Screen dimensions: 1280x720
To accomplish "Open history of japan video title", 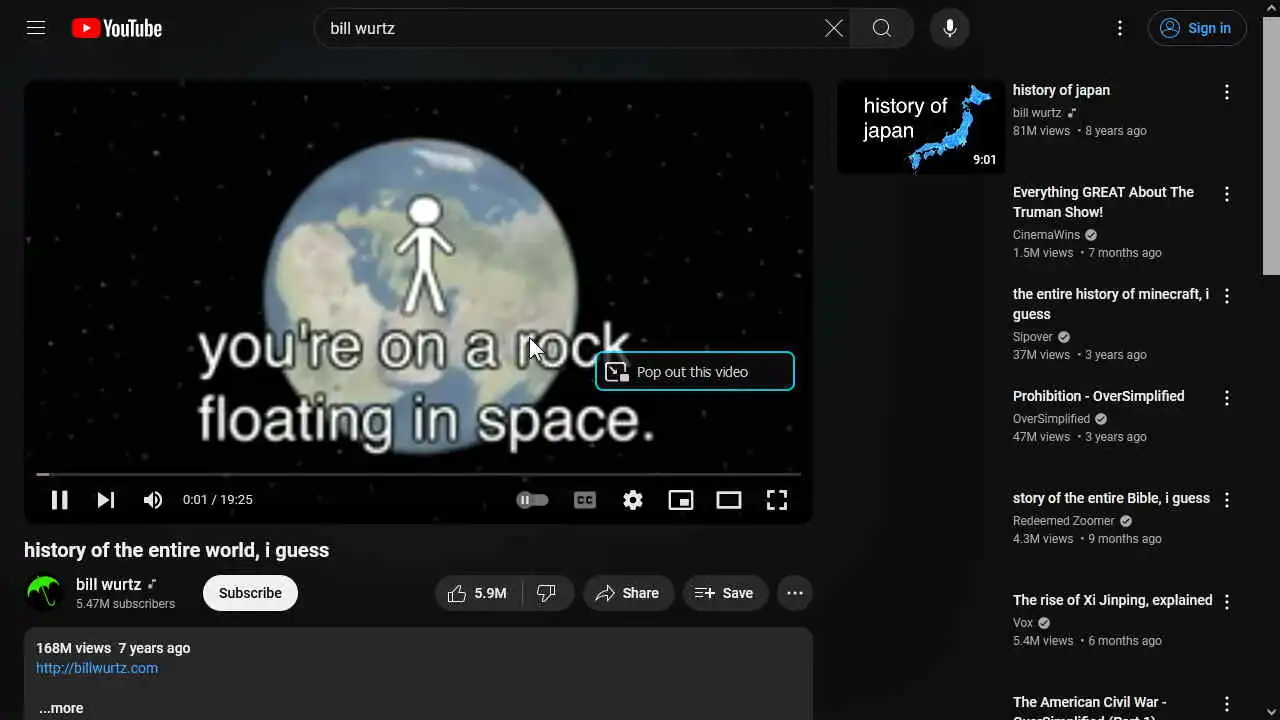I will (x=1061, y=90).
